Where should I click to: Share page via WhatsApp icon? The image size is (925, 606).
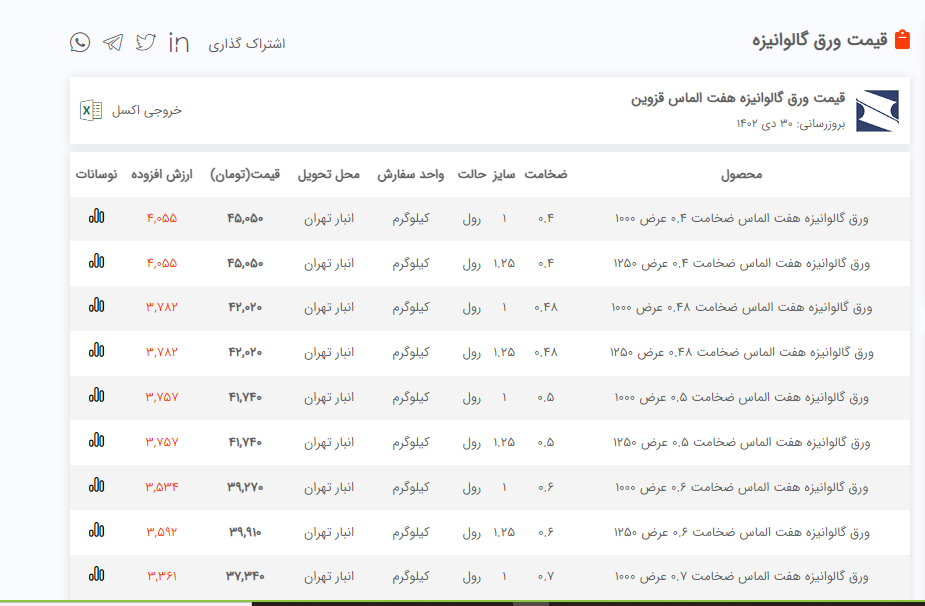tap(80, 42)
